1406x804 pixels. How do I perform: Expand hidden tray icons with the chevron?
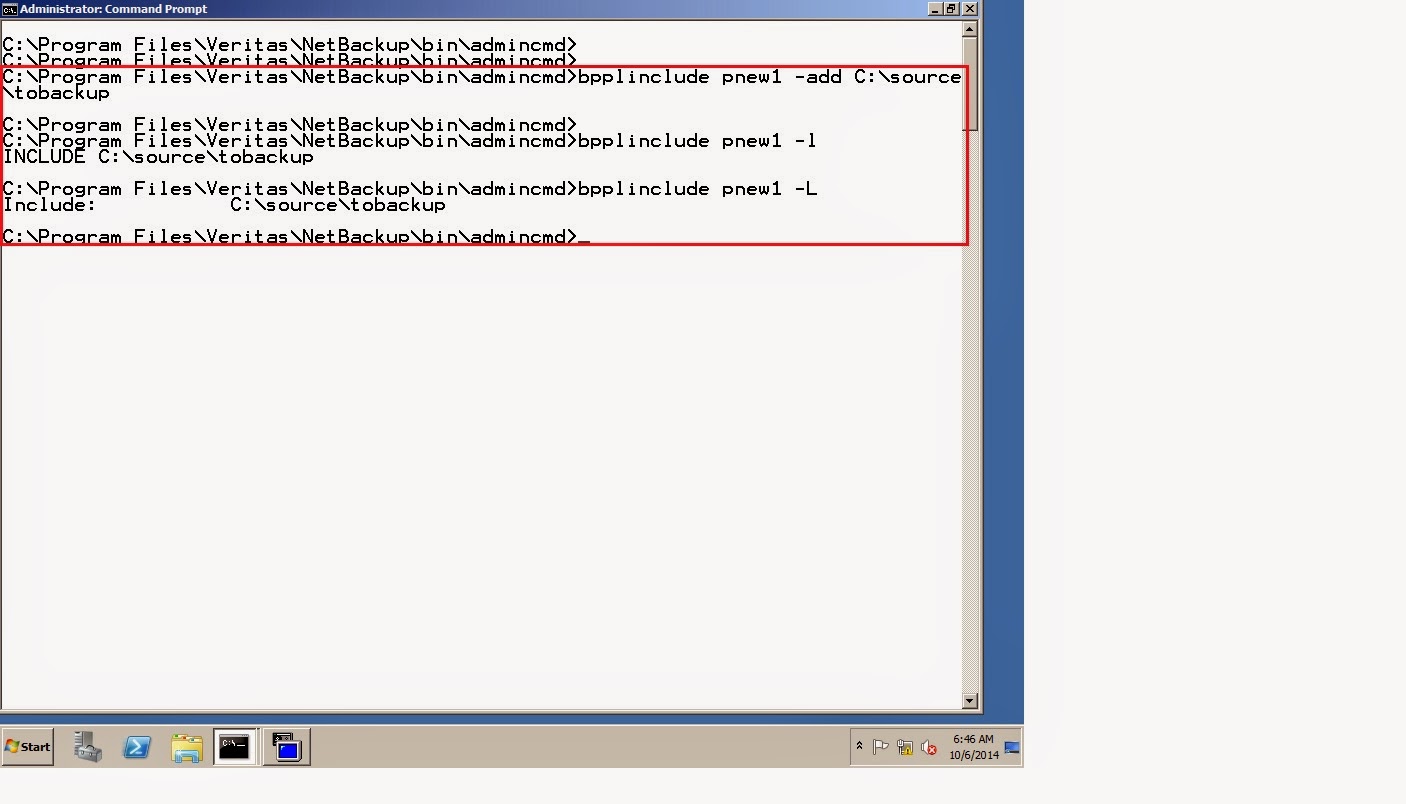[860, 745]
